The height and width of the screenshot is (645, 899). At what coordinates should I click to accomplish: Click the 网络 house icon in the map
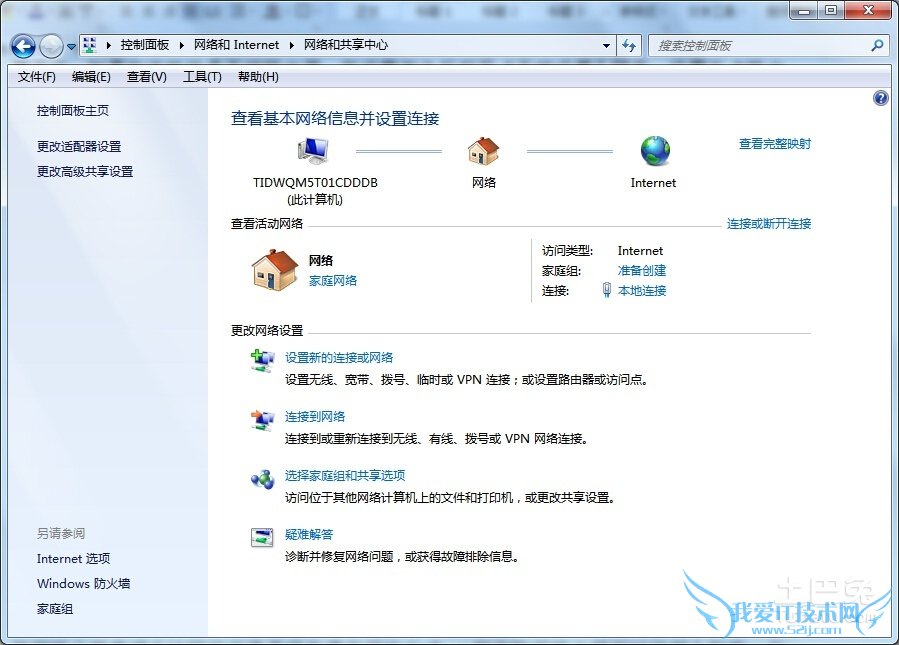pyautogui.click(x=483, y=152)
